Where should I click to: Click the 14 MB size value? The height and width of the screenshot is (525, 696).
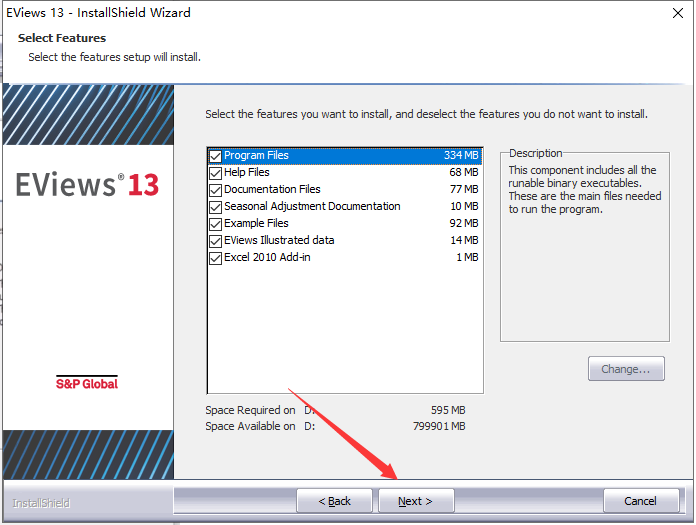[x=464, y=240]
